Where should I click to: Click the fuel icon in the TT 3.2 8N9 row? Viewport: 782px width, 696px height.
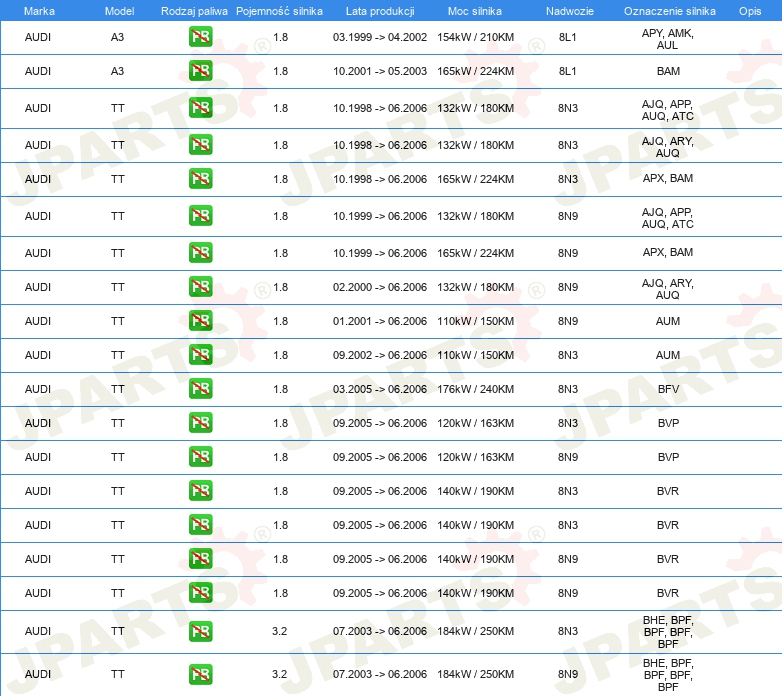(x=200, y=674)
